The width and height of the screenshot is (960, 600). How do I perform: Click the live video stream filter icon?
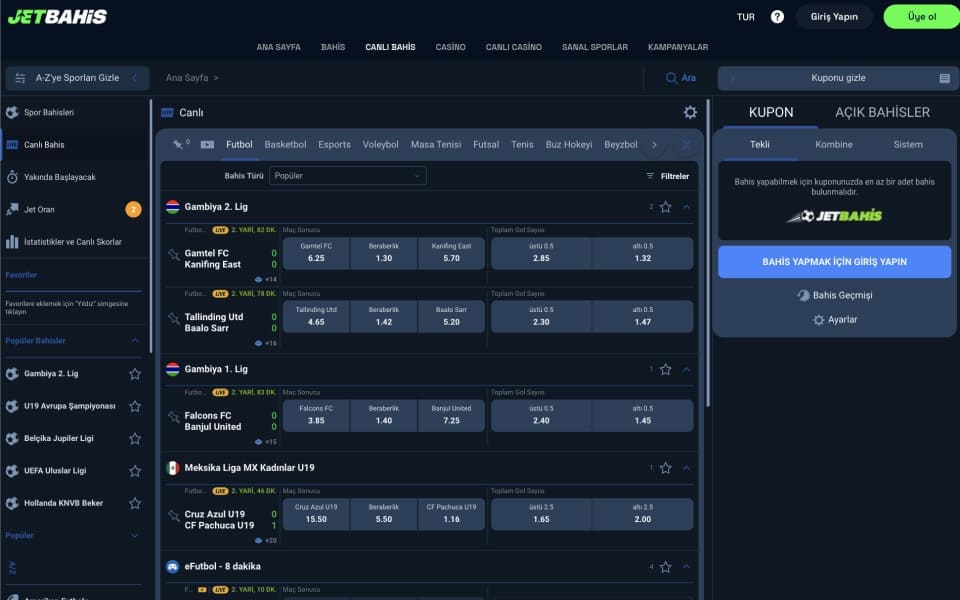(x=208, y=144)
